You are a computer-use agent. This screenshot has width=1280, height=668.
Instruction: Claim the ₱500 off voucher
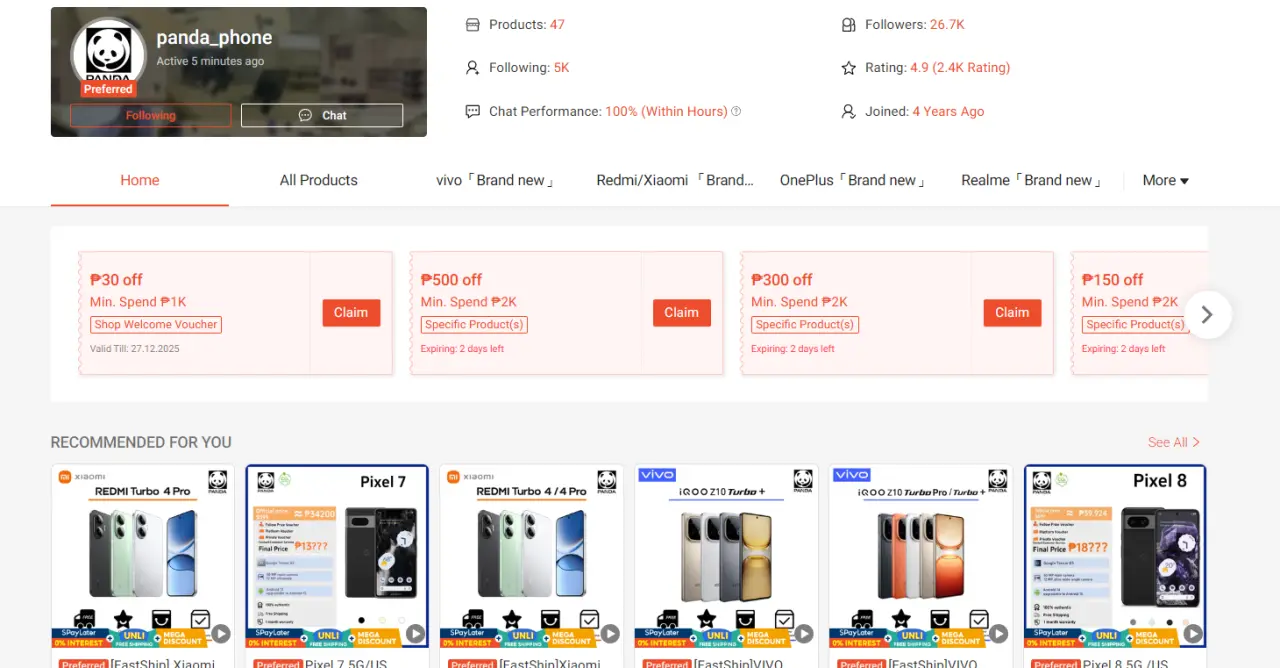coord(682,313)
